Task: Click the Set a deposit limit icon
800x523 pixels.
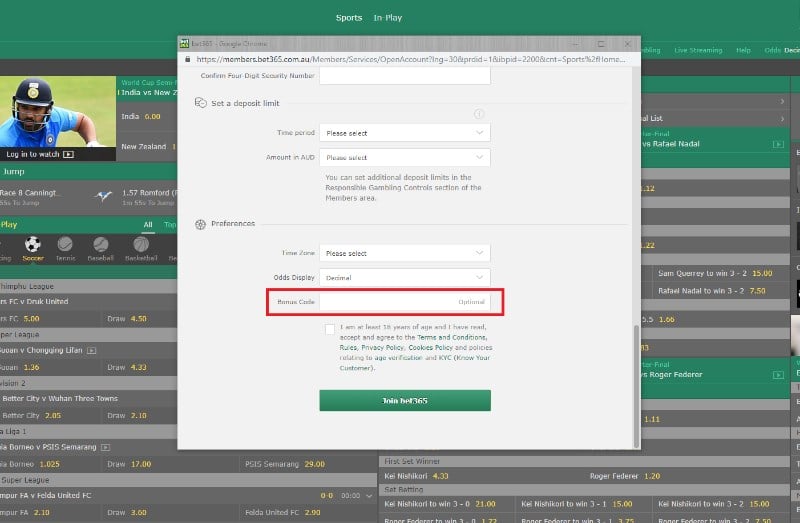Action: 201,103
